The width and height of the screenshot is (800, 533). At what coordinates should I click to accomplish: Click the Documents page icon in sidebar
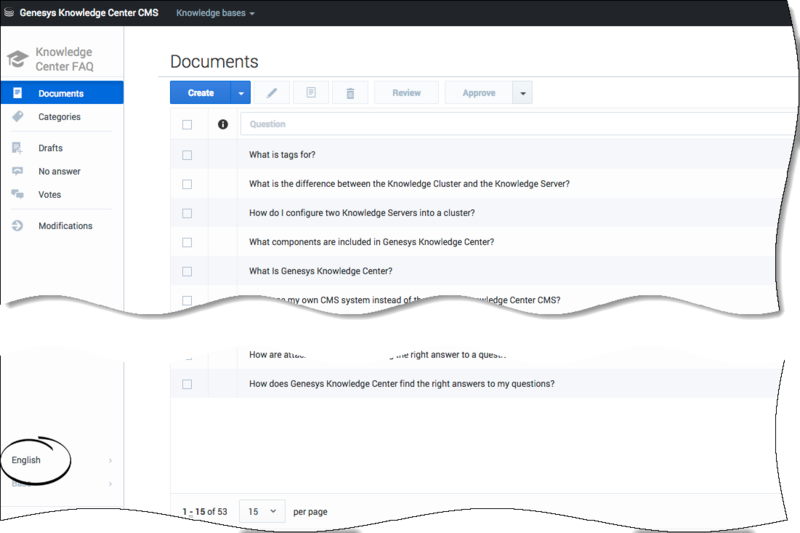click(17, 93)
